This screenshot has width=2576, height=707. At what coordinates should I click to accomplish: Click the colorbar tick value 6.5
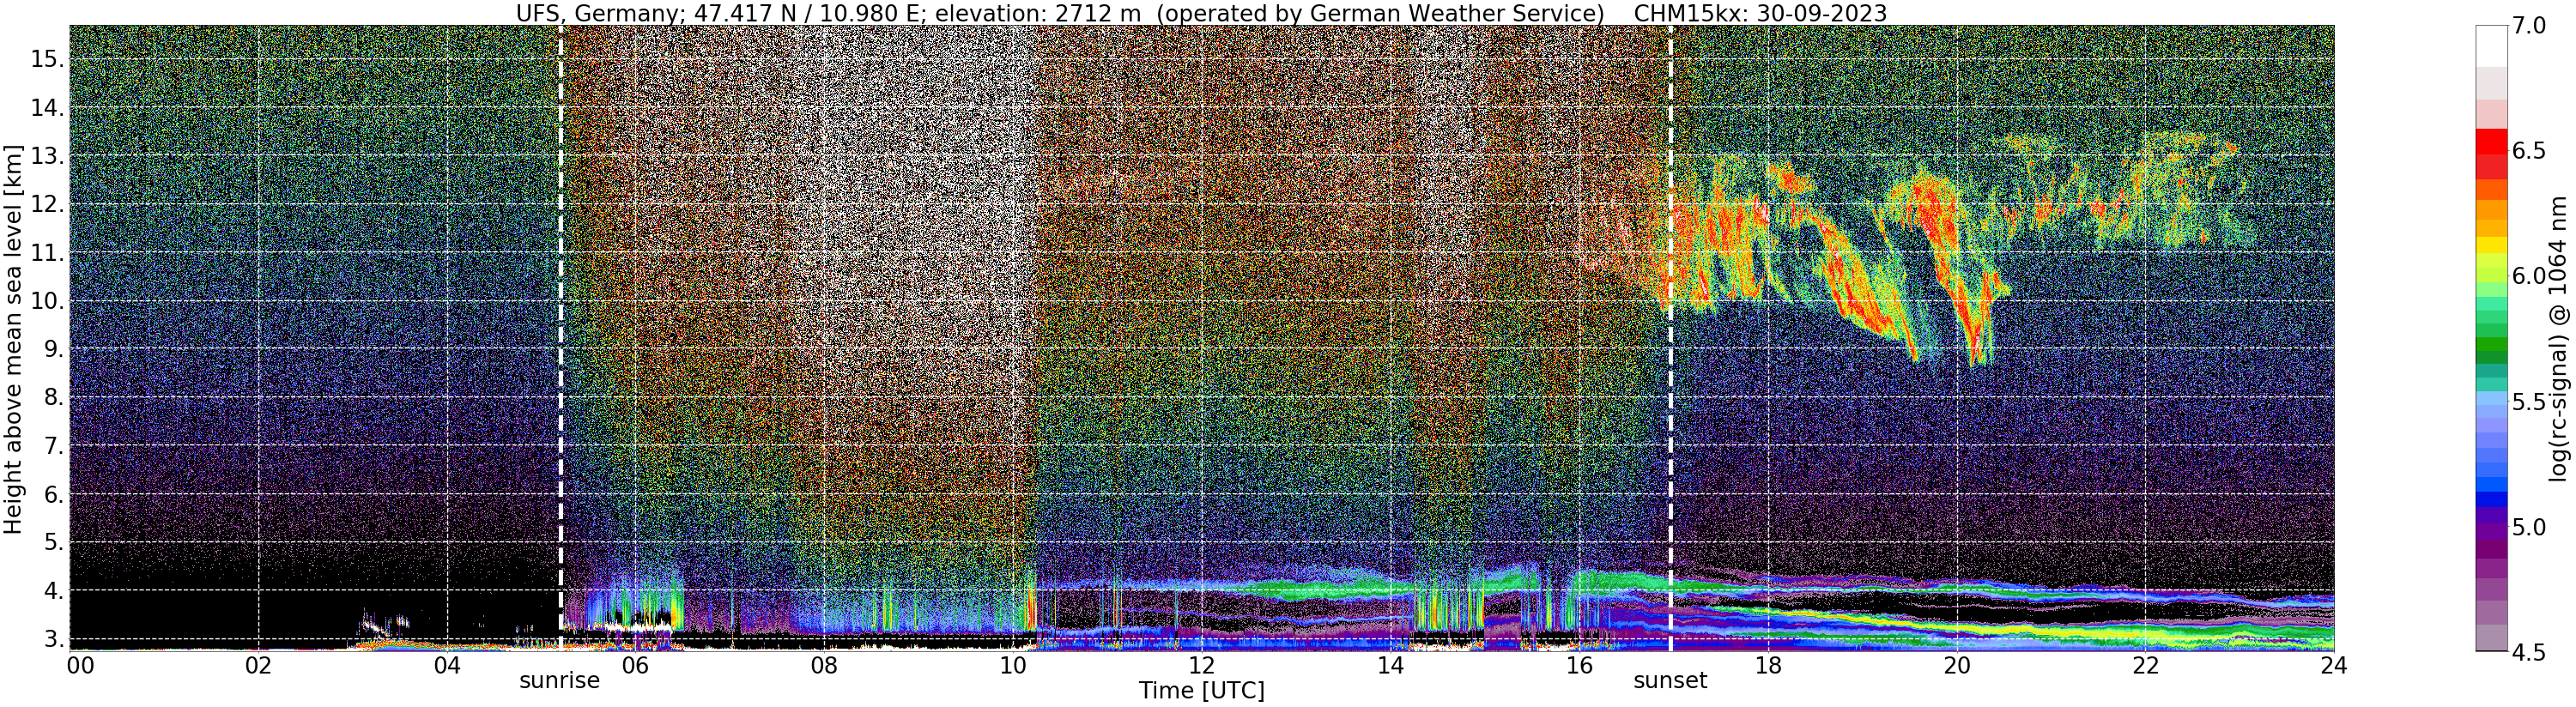click(2529, 151)
